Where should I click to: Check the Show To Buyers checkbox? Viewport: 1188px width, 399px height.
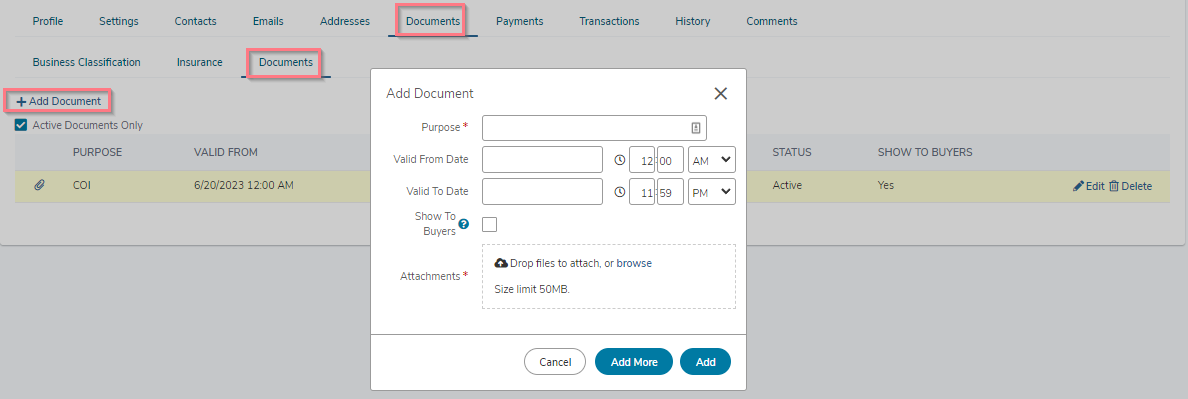[489, 224]
